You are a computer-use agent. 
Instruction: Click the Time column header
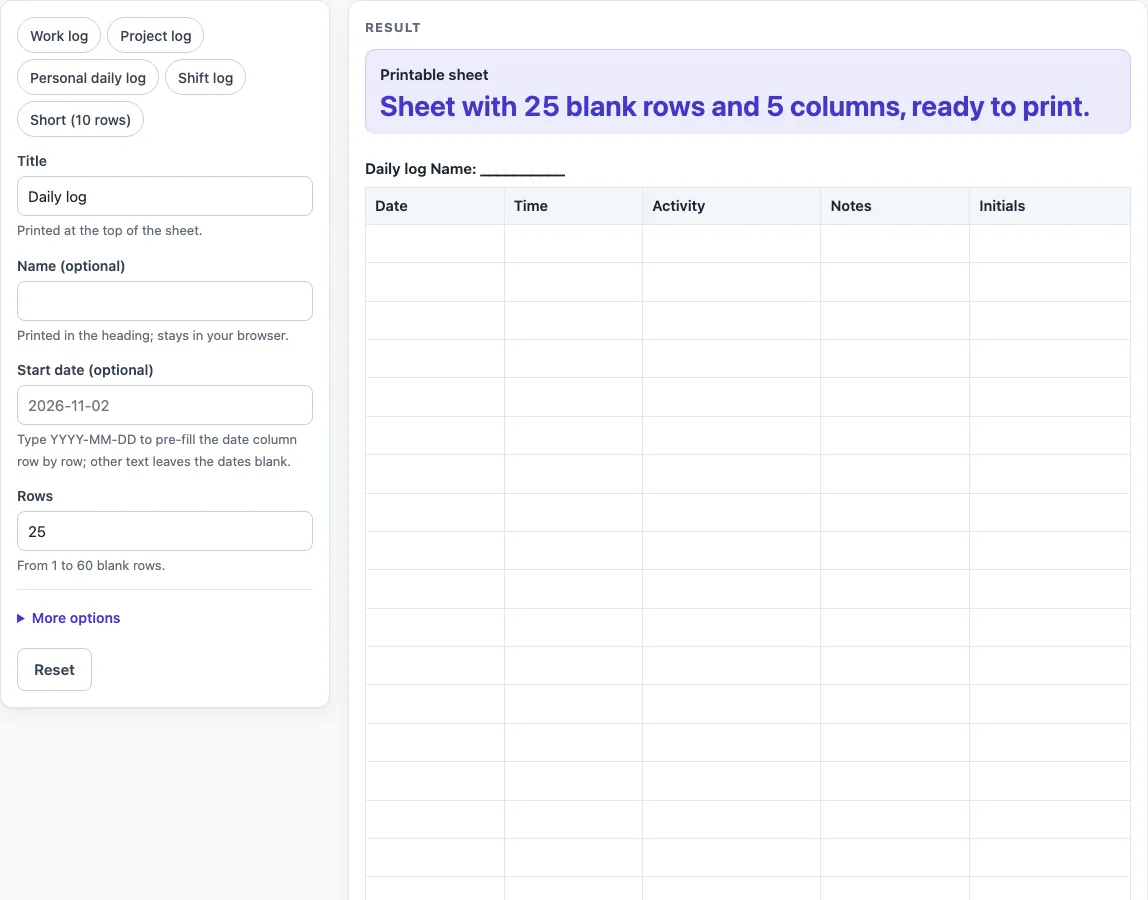(573, 206)
